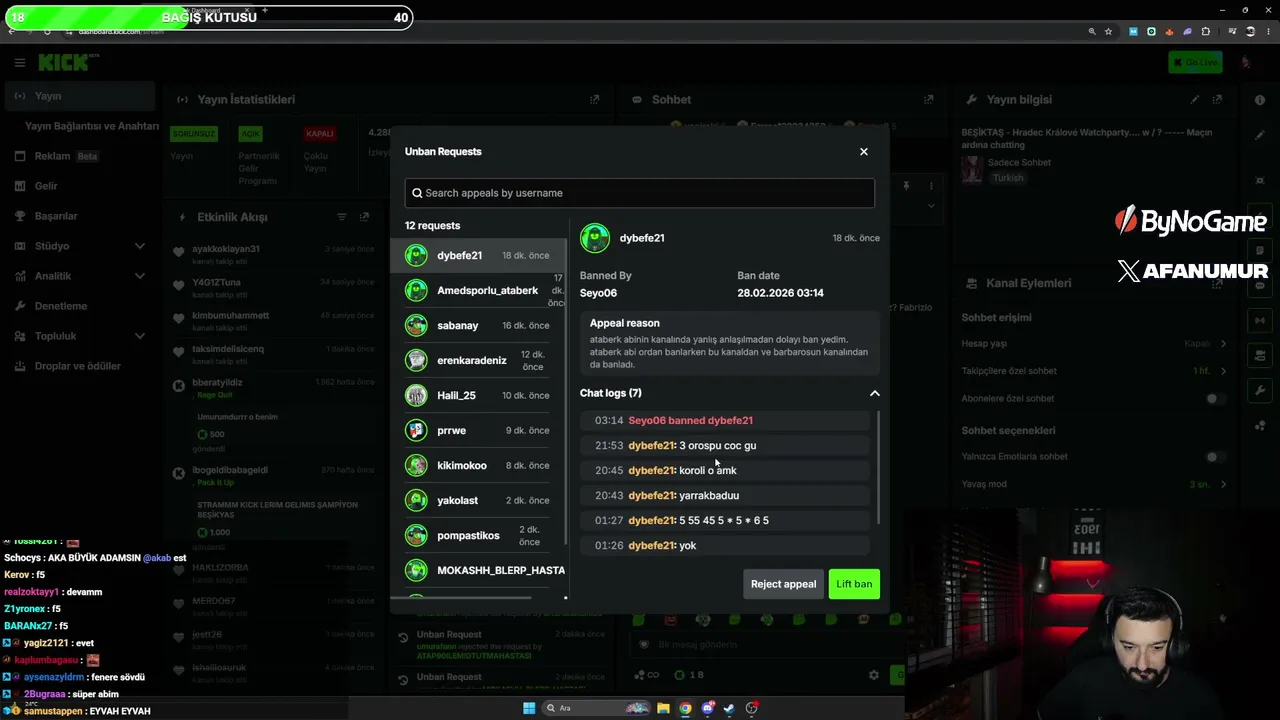
Task: Close the Unban Requests dialog
Action: click(x=864, y=152)
